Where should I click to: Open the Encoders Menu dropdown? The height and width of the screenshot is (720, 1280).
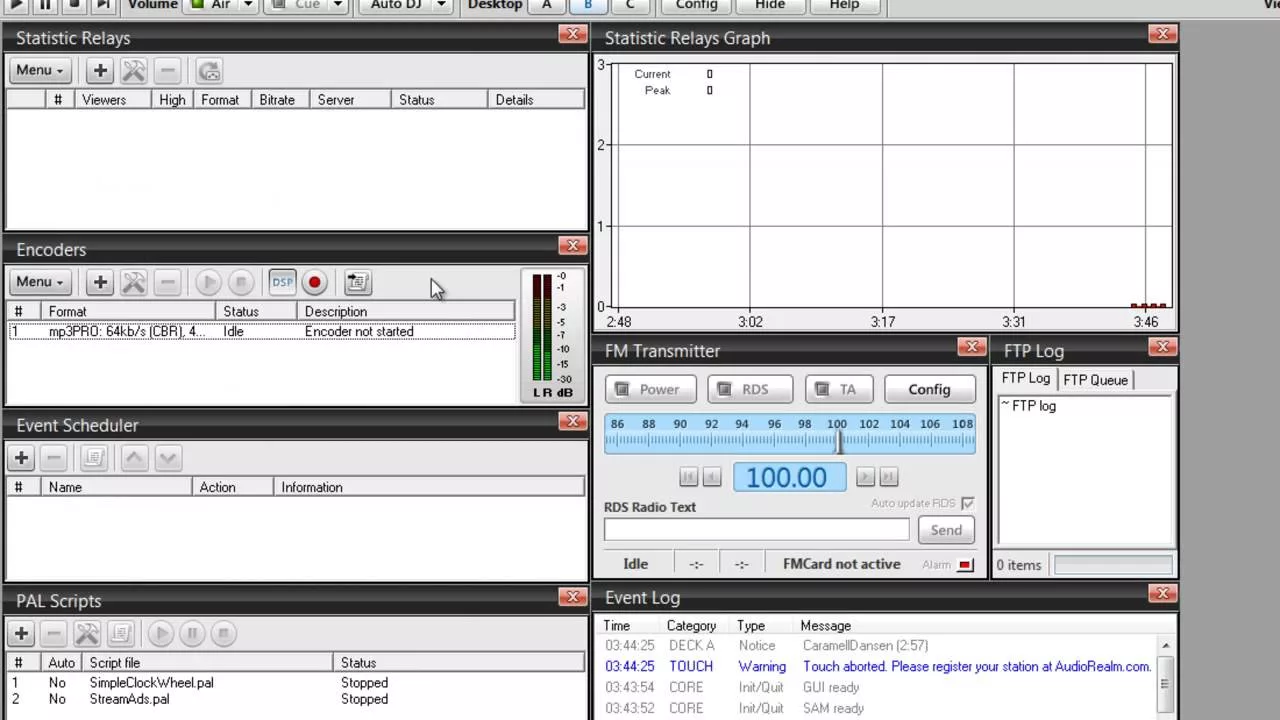pyautogui.click(x=40, y=282)
